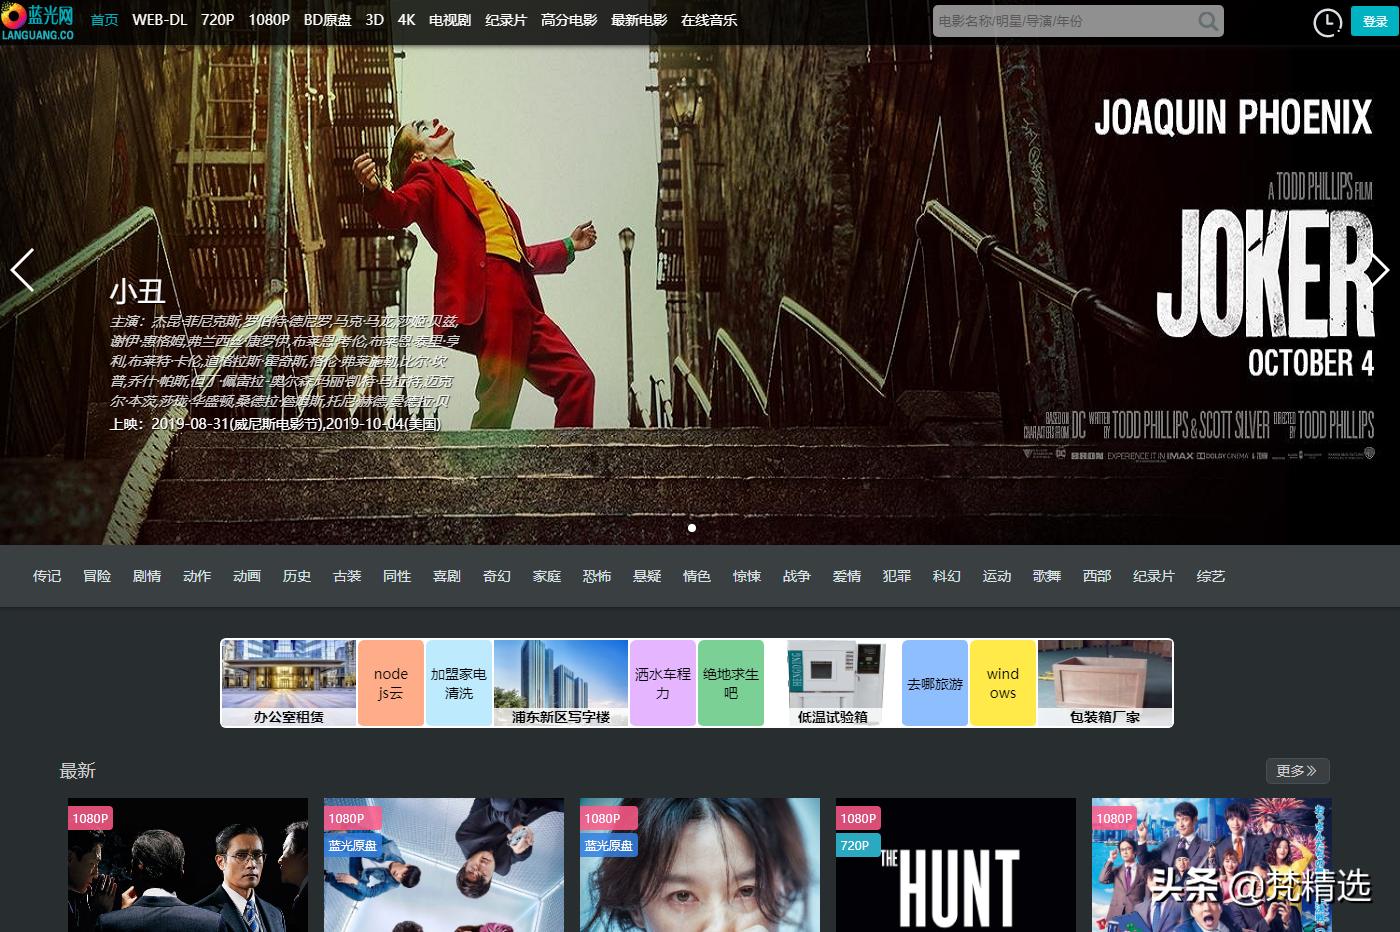Go to previous banner slide arrow
The image size is (1400, 932).
point(22,270)
